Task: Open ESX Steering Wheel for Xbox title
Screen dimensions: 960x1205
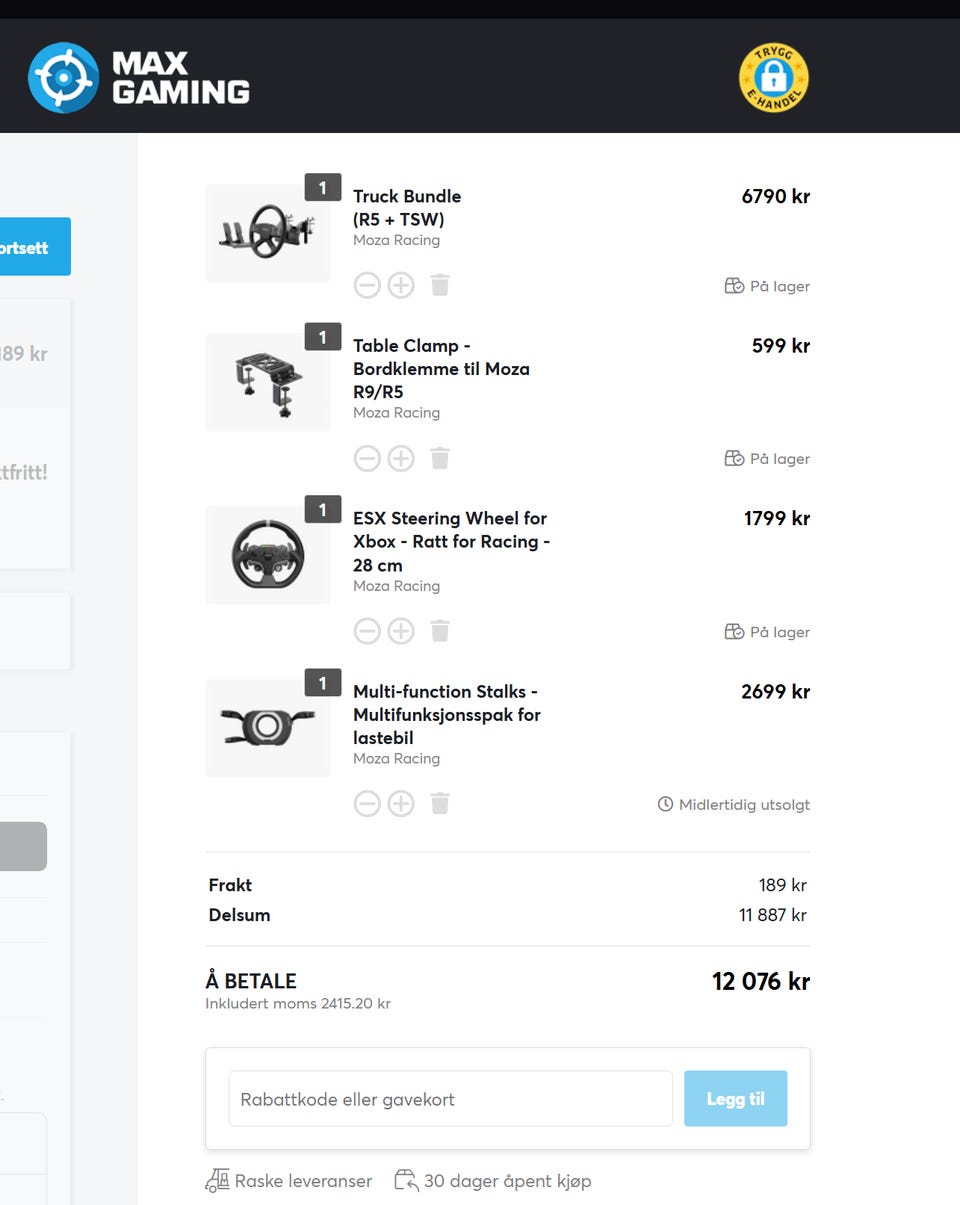Action: (451, 542)
